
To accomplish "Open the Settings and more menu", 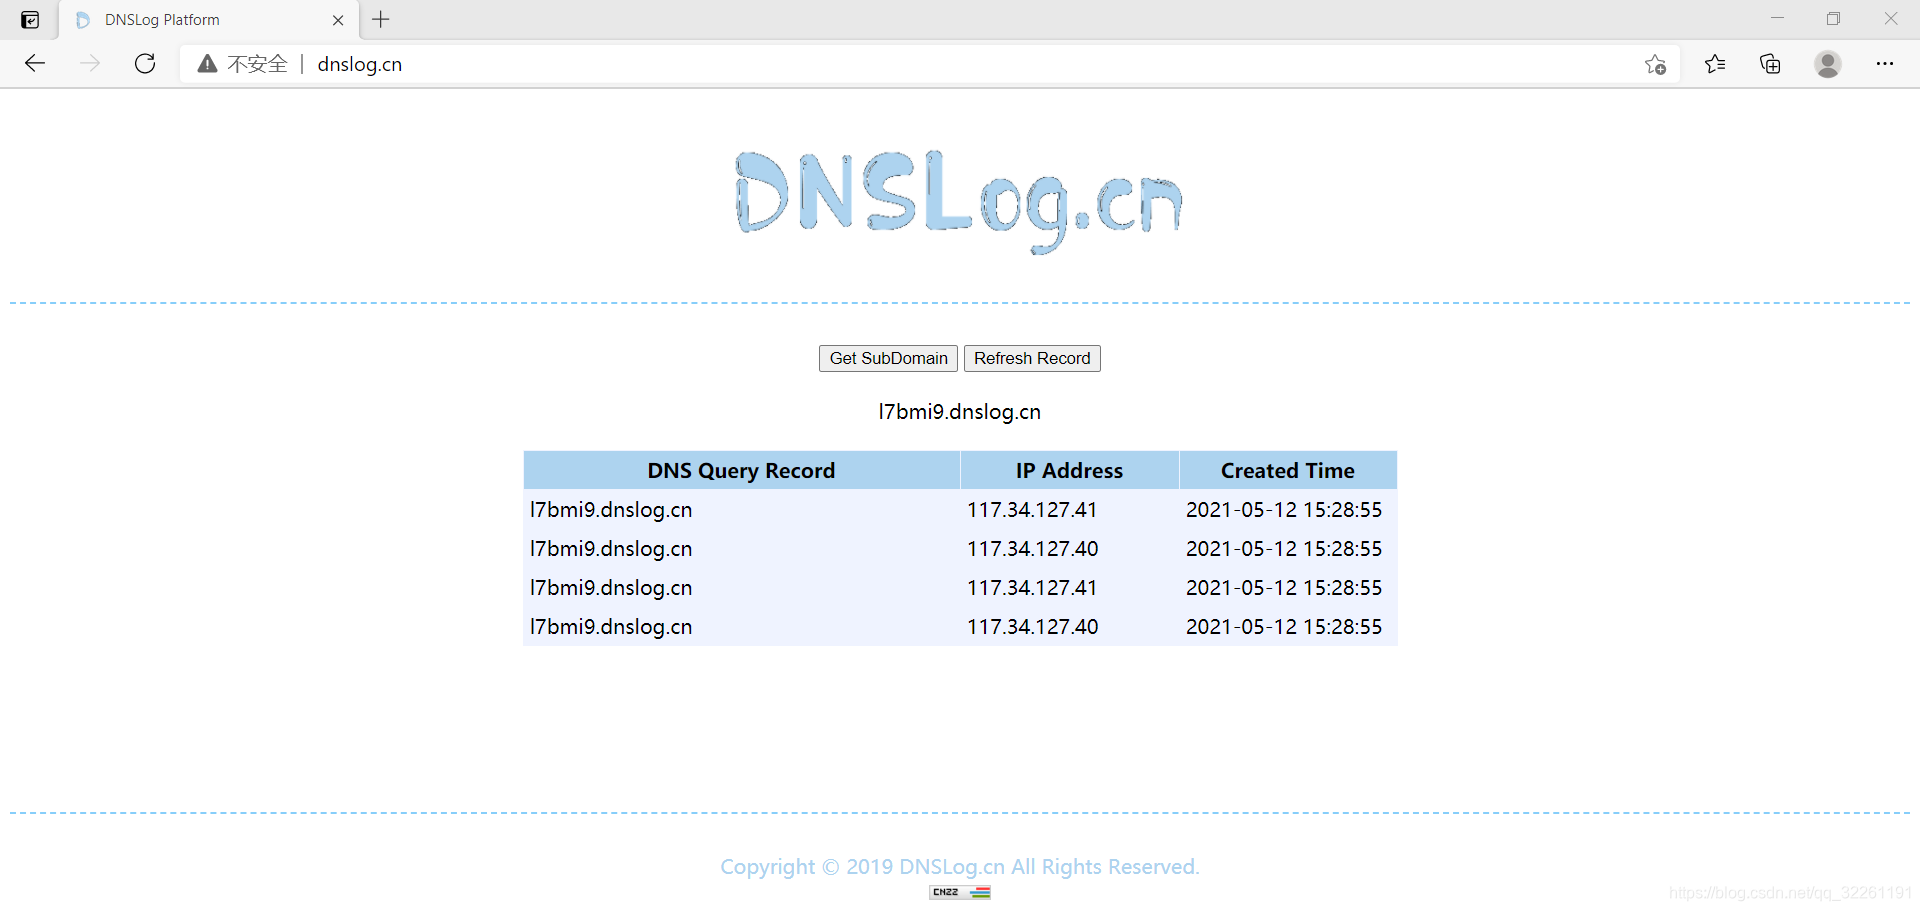I will click(x=1885, y=64).
